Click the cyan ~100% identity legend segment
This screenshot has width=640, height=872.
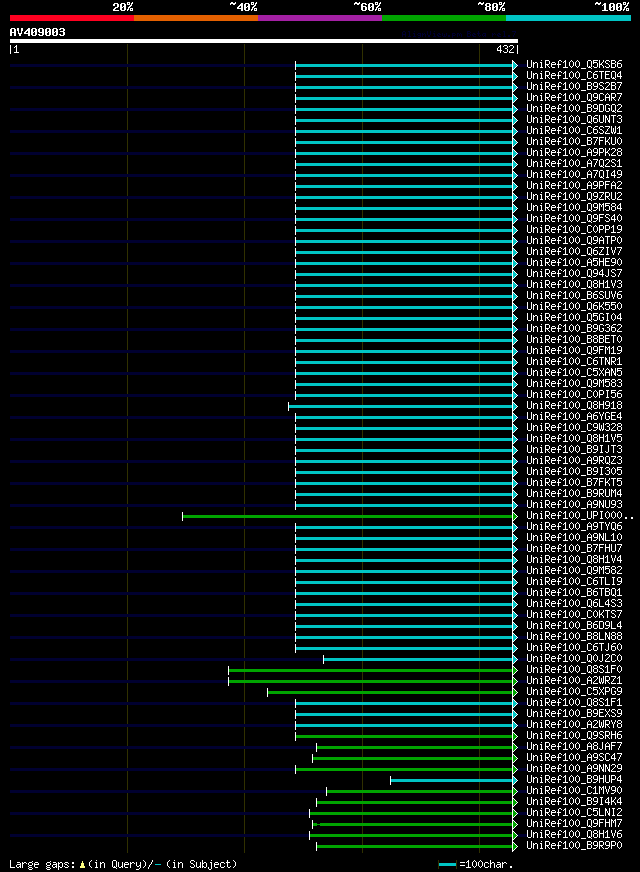coord(568,18)
